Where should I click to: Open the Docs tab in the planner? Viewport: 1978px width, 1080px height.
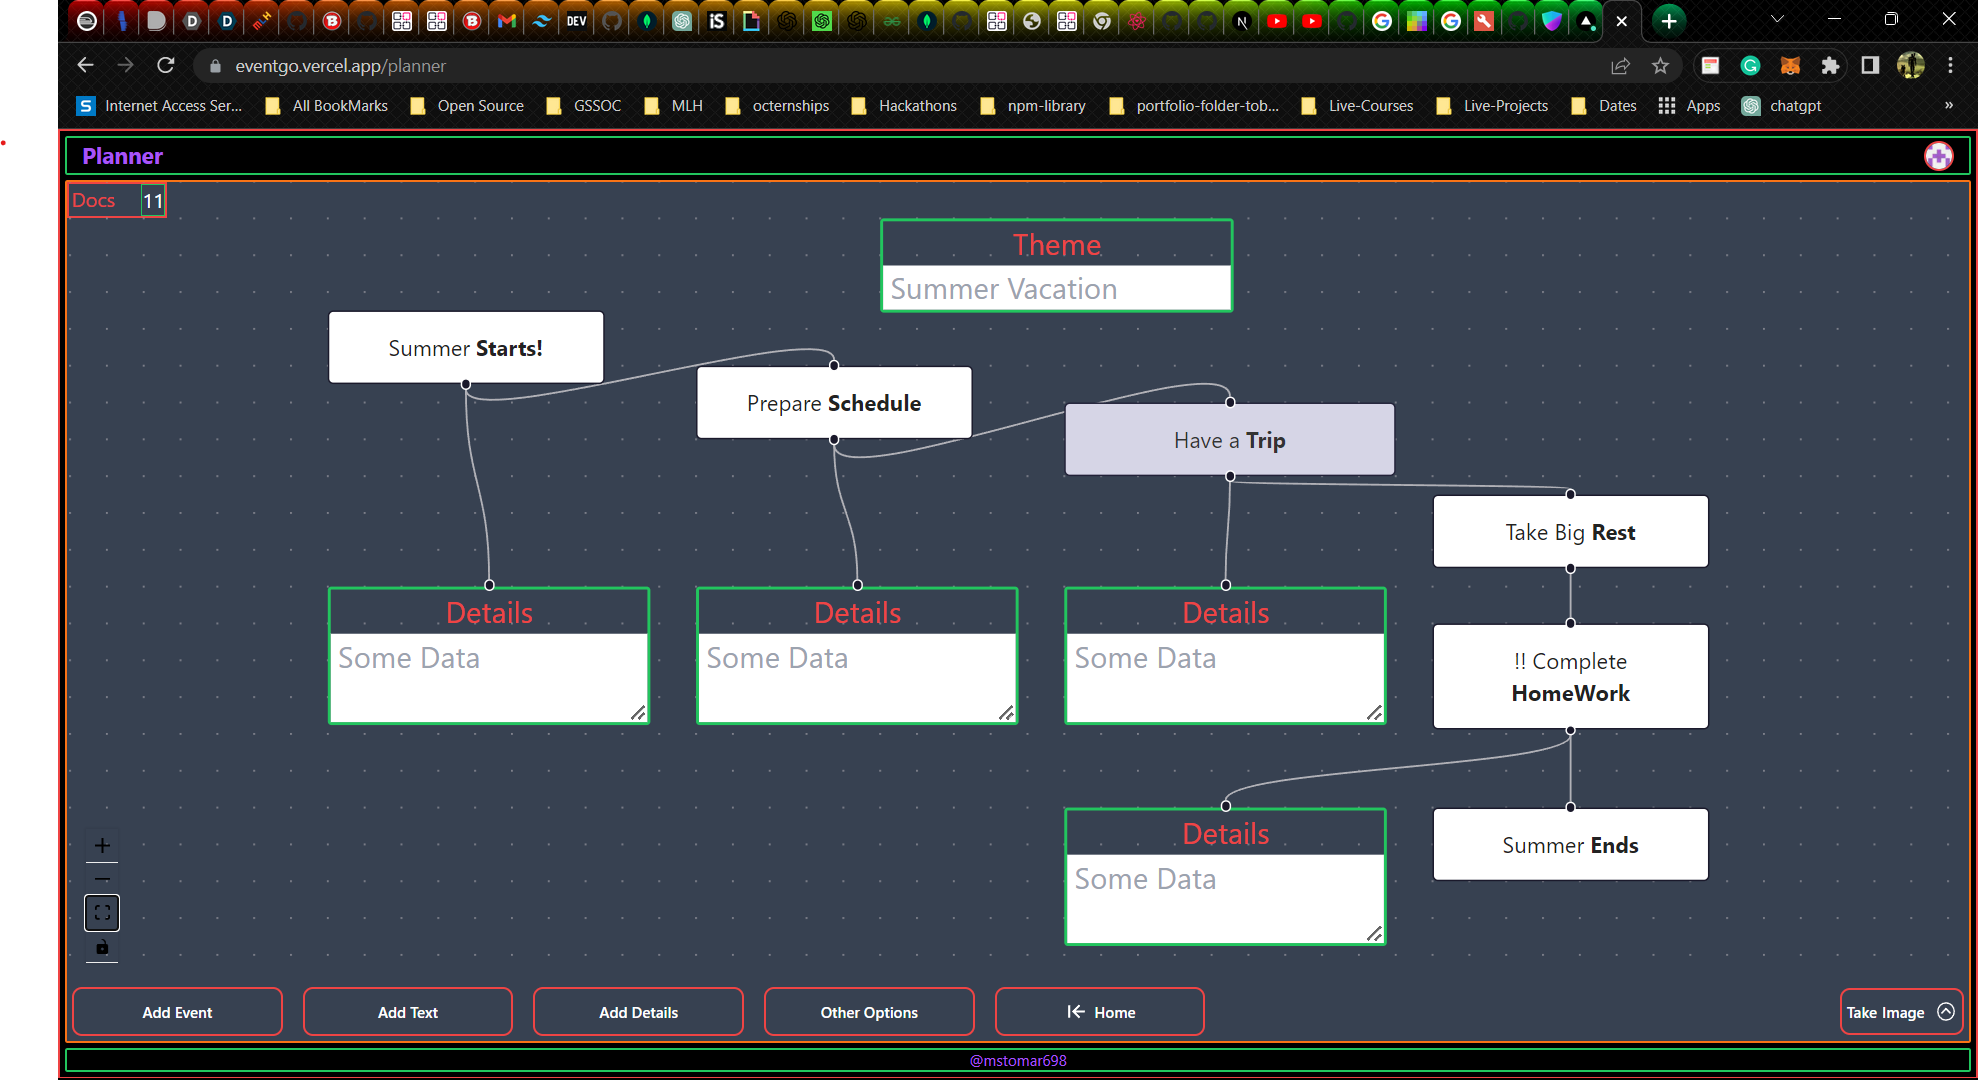click(94, 200)
